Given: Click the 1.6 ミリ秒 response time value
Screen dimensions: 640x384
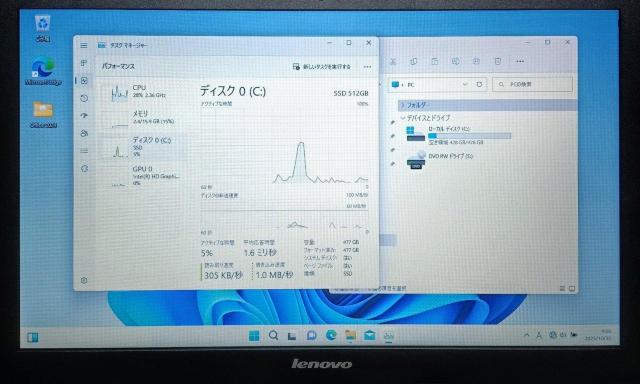Looking at the screenshot, I should coord(260,253).
